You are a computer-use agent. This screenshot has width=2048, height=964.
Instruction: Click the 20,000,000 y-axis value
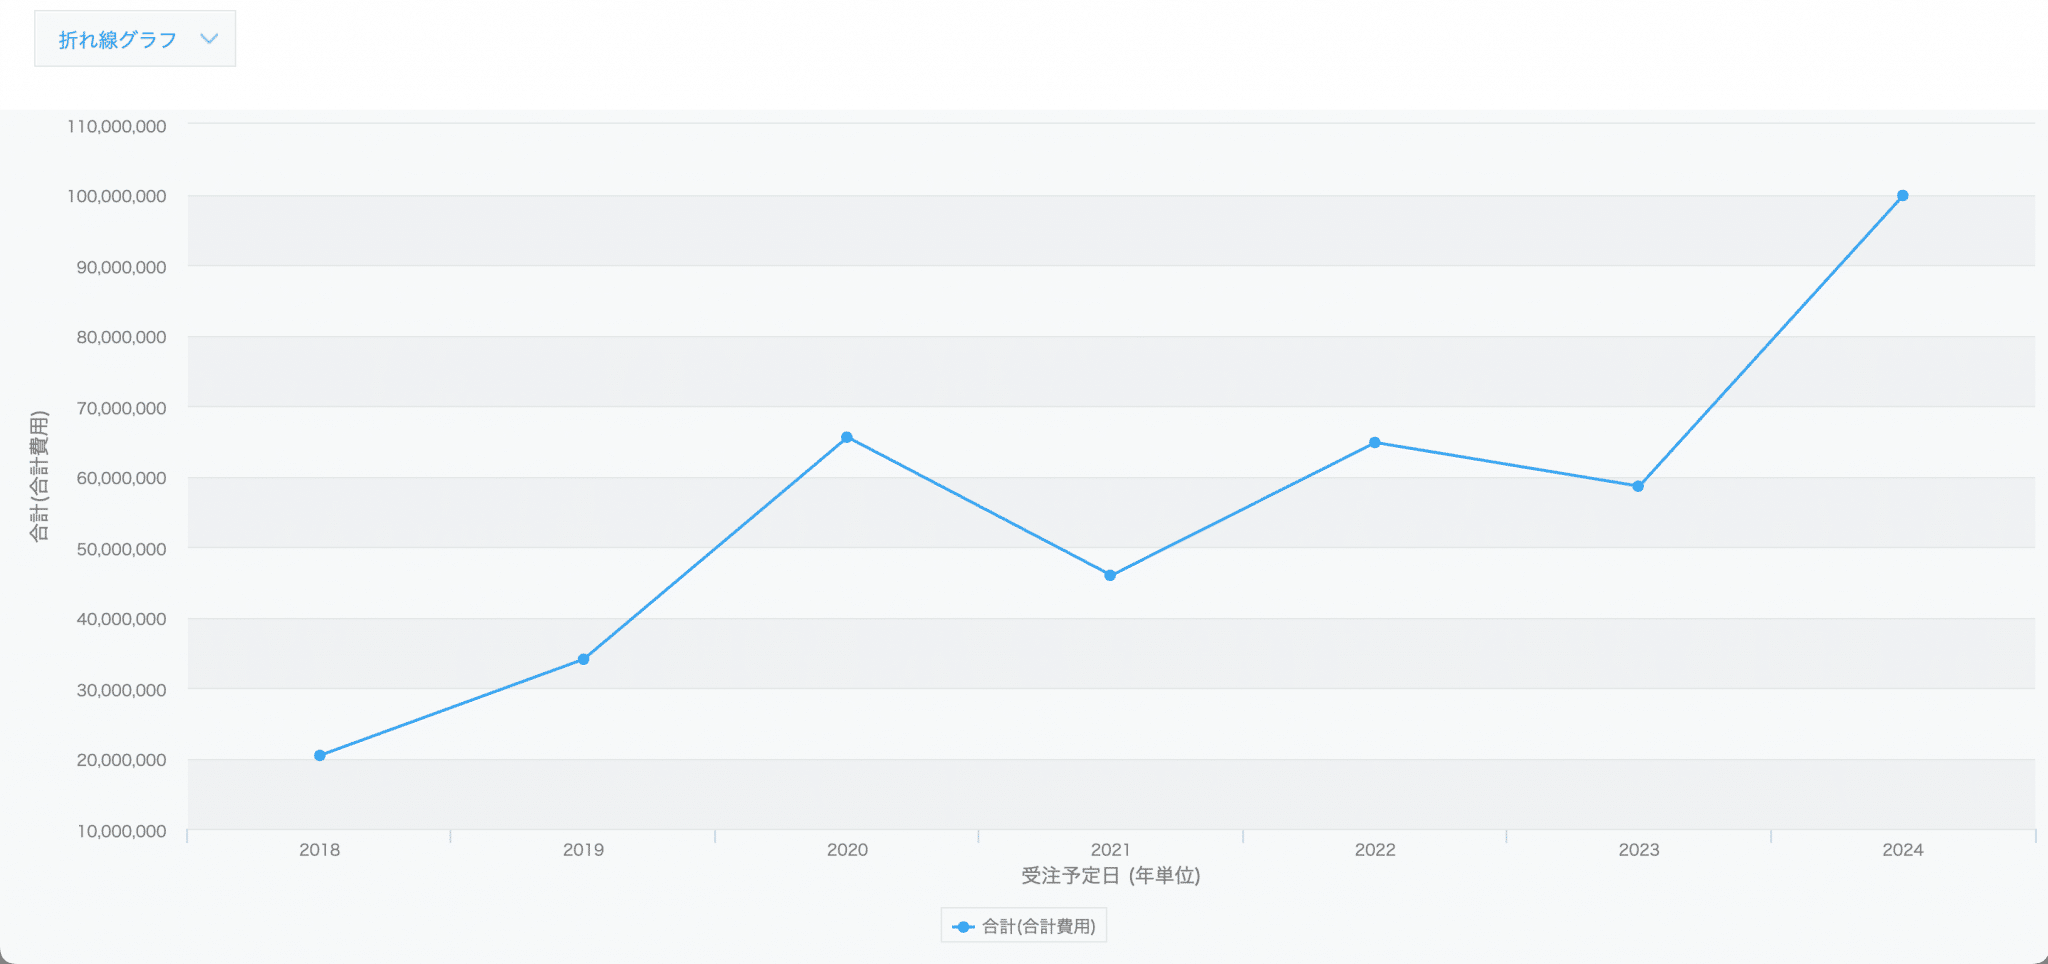[x=121, y=760]
